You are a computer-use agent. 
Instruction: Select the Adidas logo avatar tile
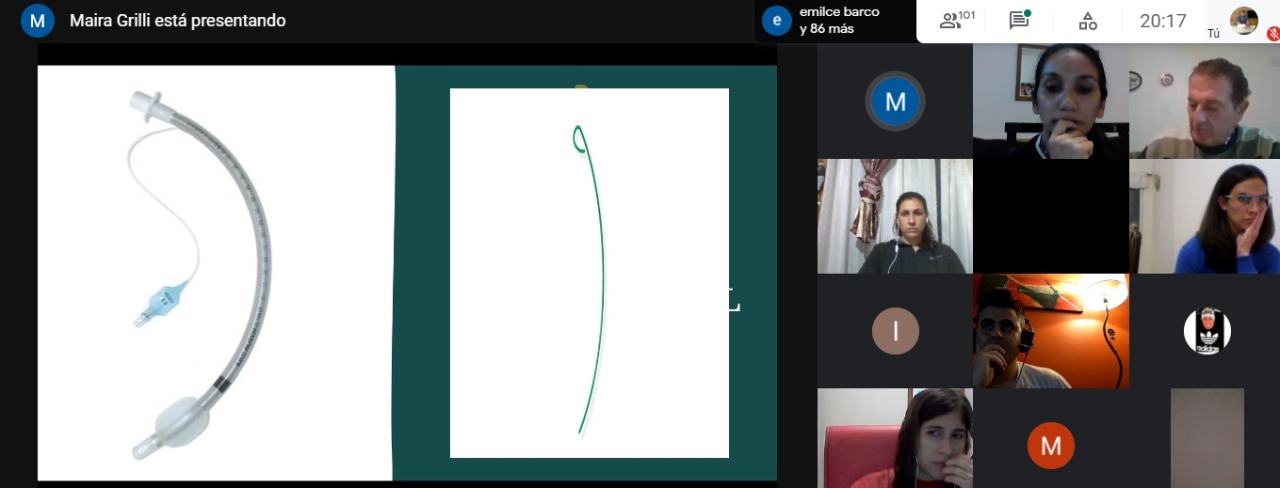(x=1207, y=331)
